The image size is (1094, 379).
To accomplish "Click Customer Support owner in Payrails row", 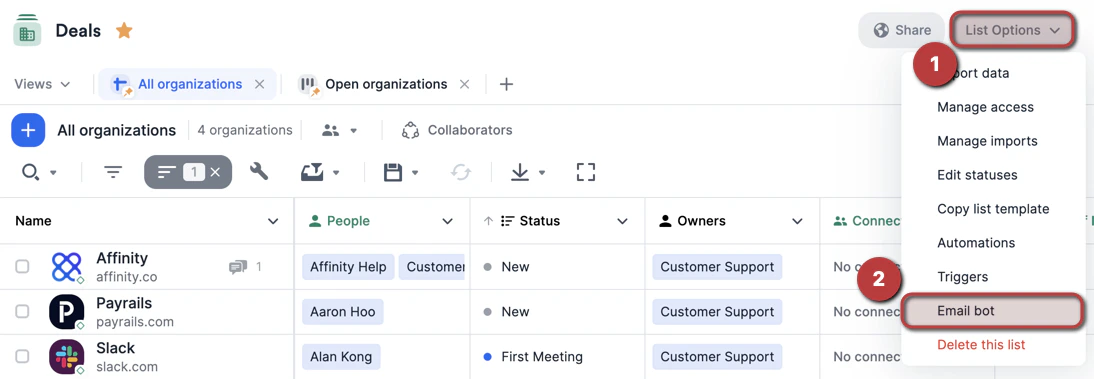I will pyautogui.click(x=717, y=312).
